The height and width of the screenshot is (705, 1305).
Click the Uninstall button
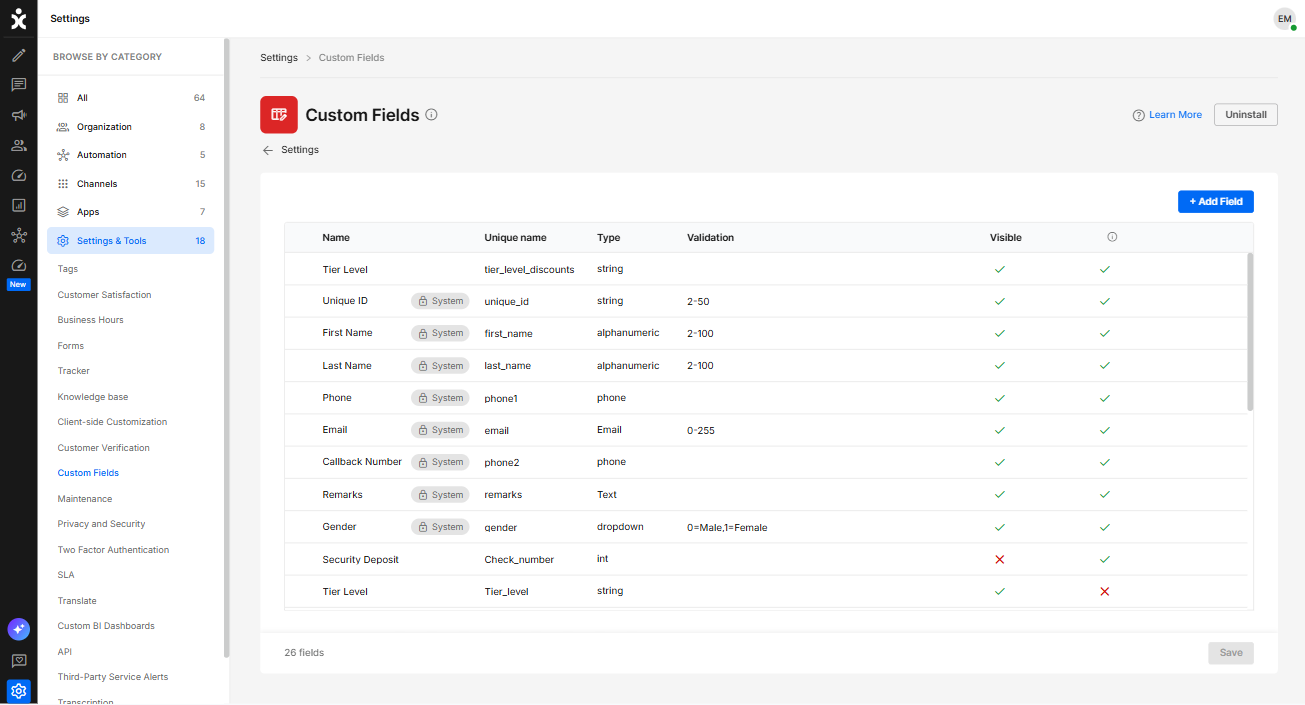click(1245, 115)
